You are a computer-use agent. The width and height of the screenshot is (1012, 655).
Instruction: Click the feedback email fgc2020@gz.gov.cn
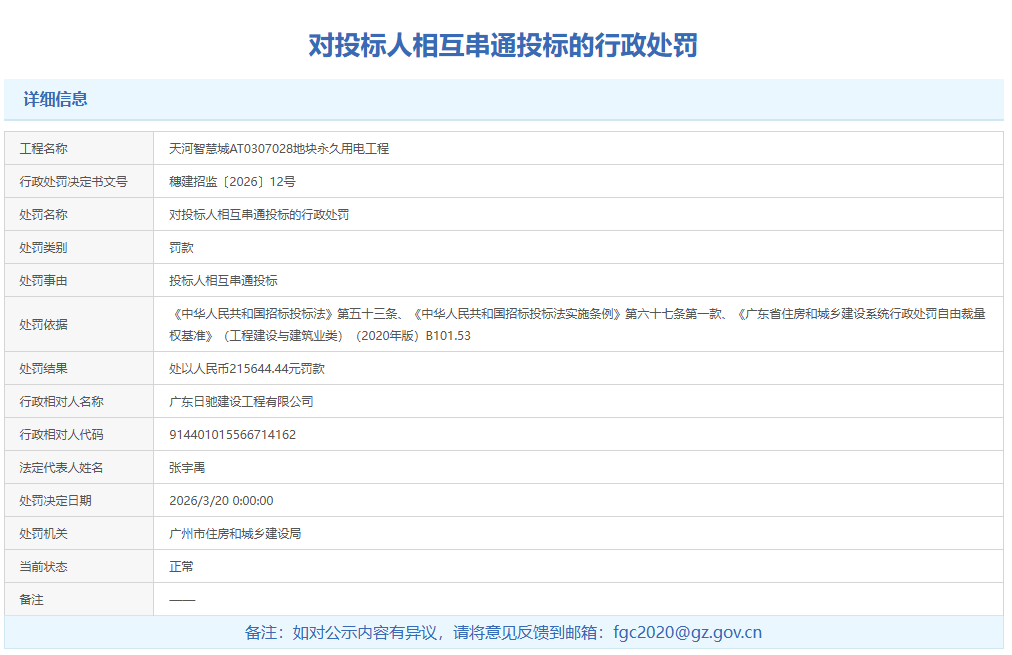(x=687, y=632)
